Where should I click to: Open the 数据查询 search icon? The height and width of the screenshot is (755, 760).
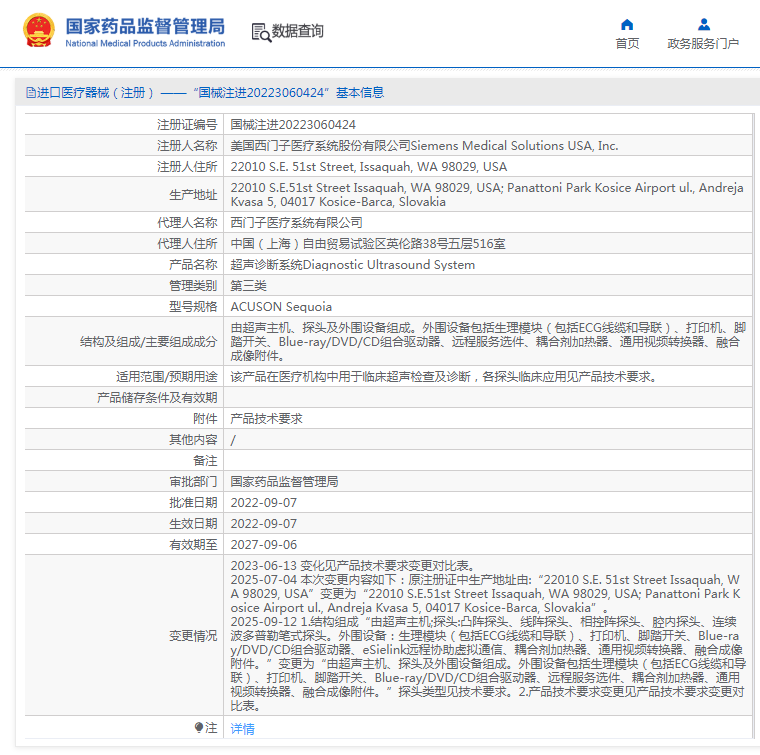pos(260,32)
